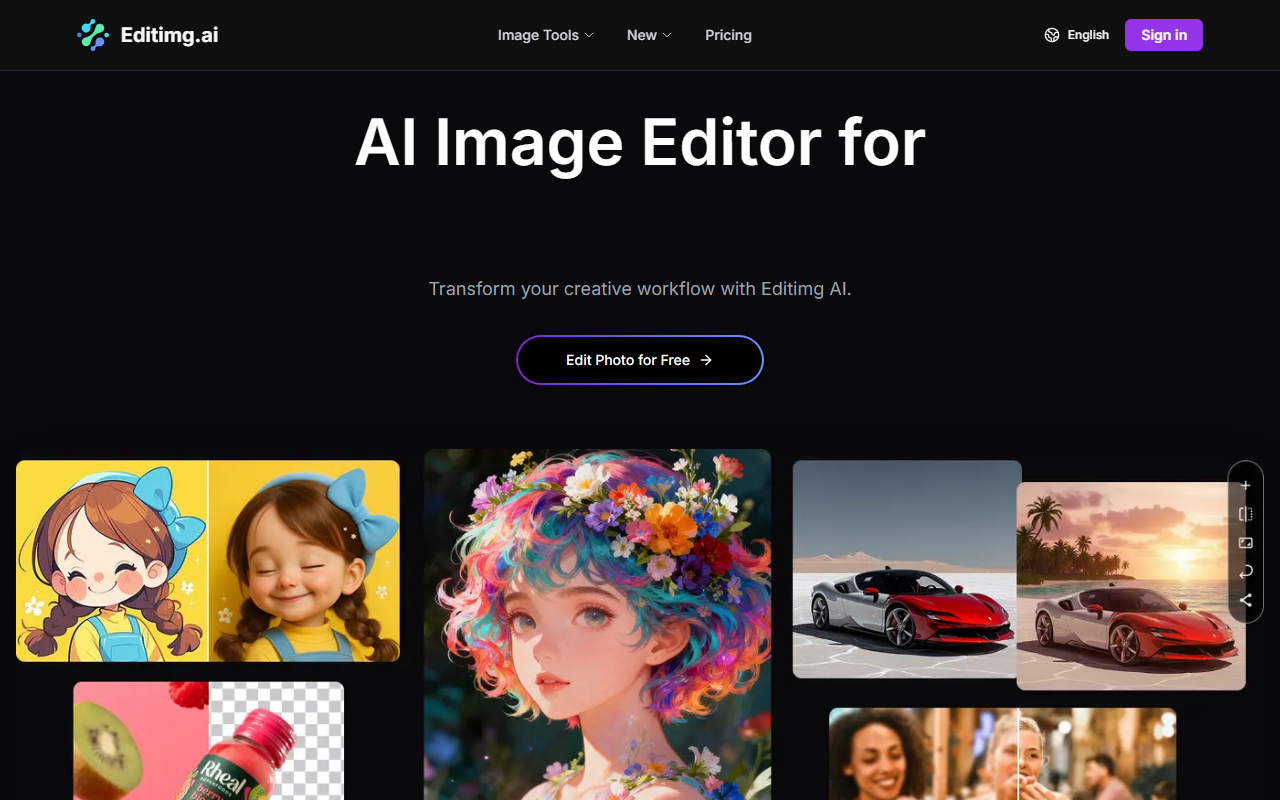Go to the Pricing page

coord(728,35)
